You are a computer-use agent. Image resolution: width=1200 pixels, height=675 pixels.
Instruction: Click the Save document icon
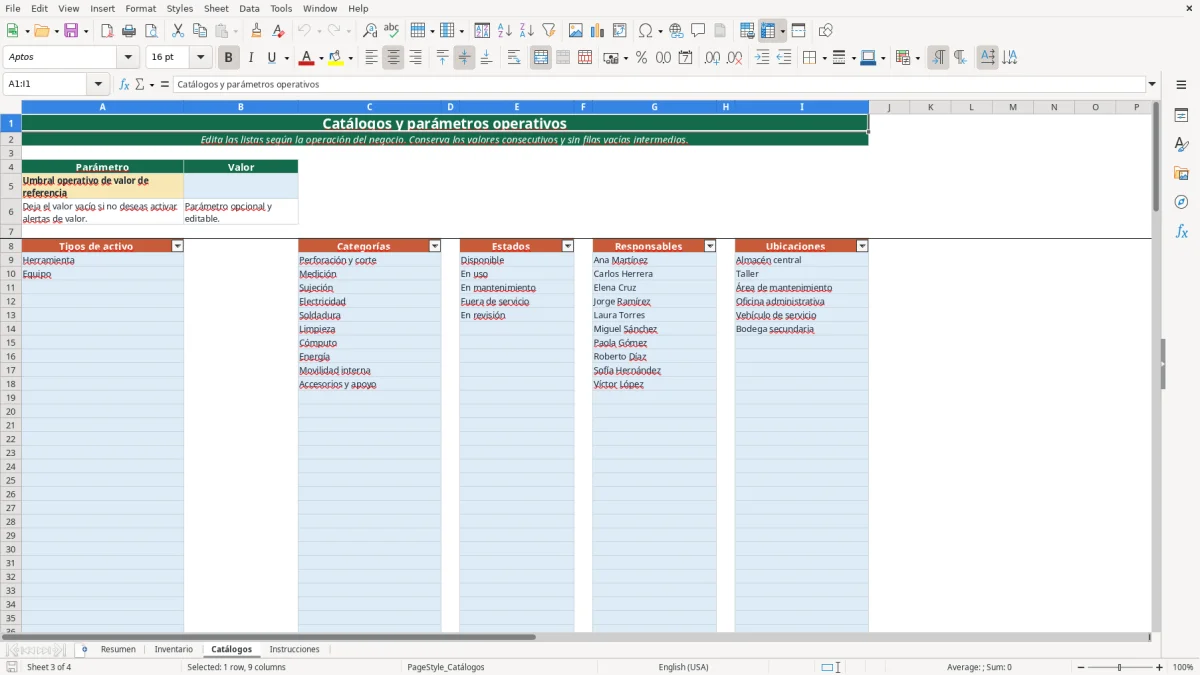point(71,31)
